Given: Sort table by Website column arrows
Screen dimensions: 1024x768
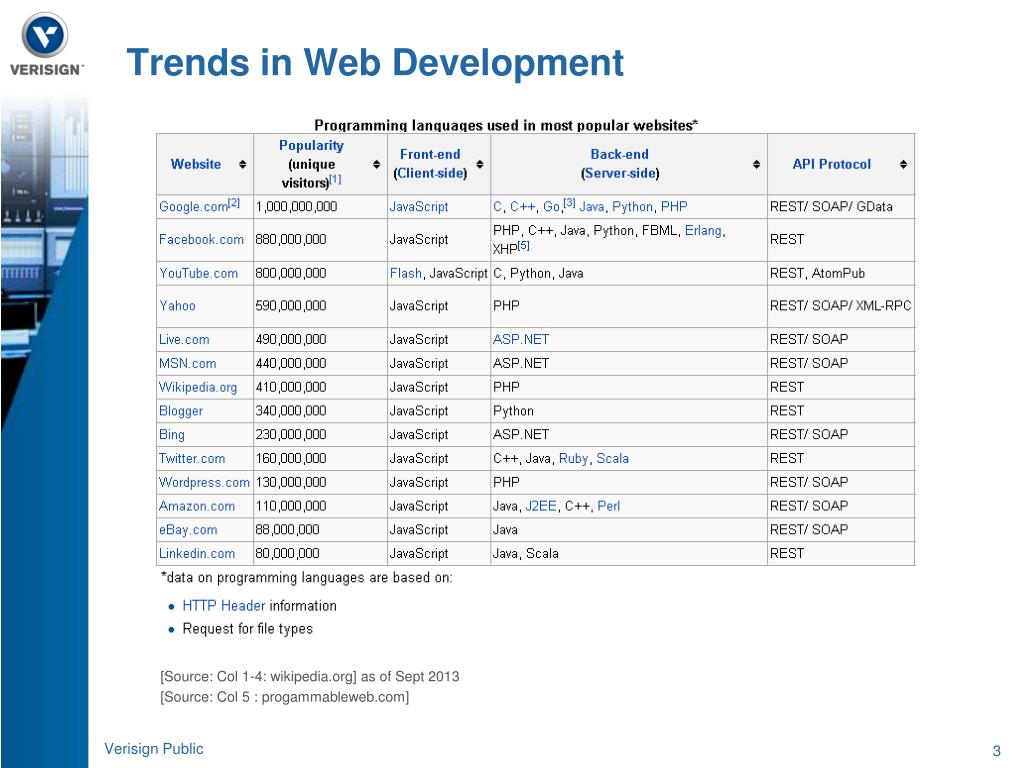Looking at the screenshot, I should (x=242, y=165).
